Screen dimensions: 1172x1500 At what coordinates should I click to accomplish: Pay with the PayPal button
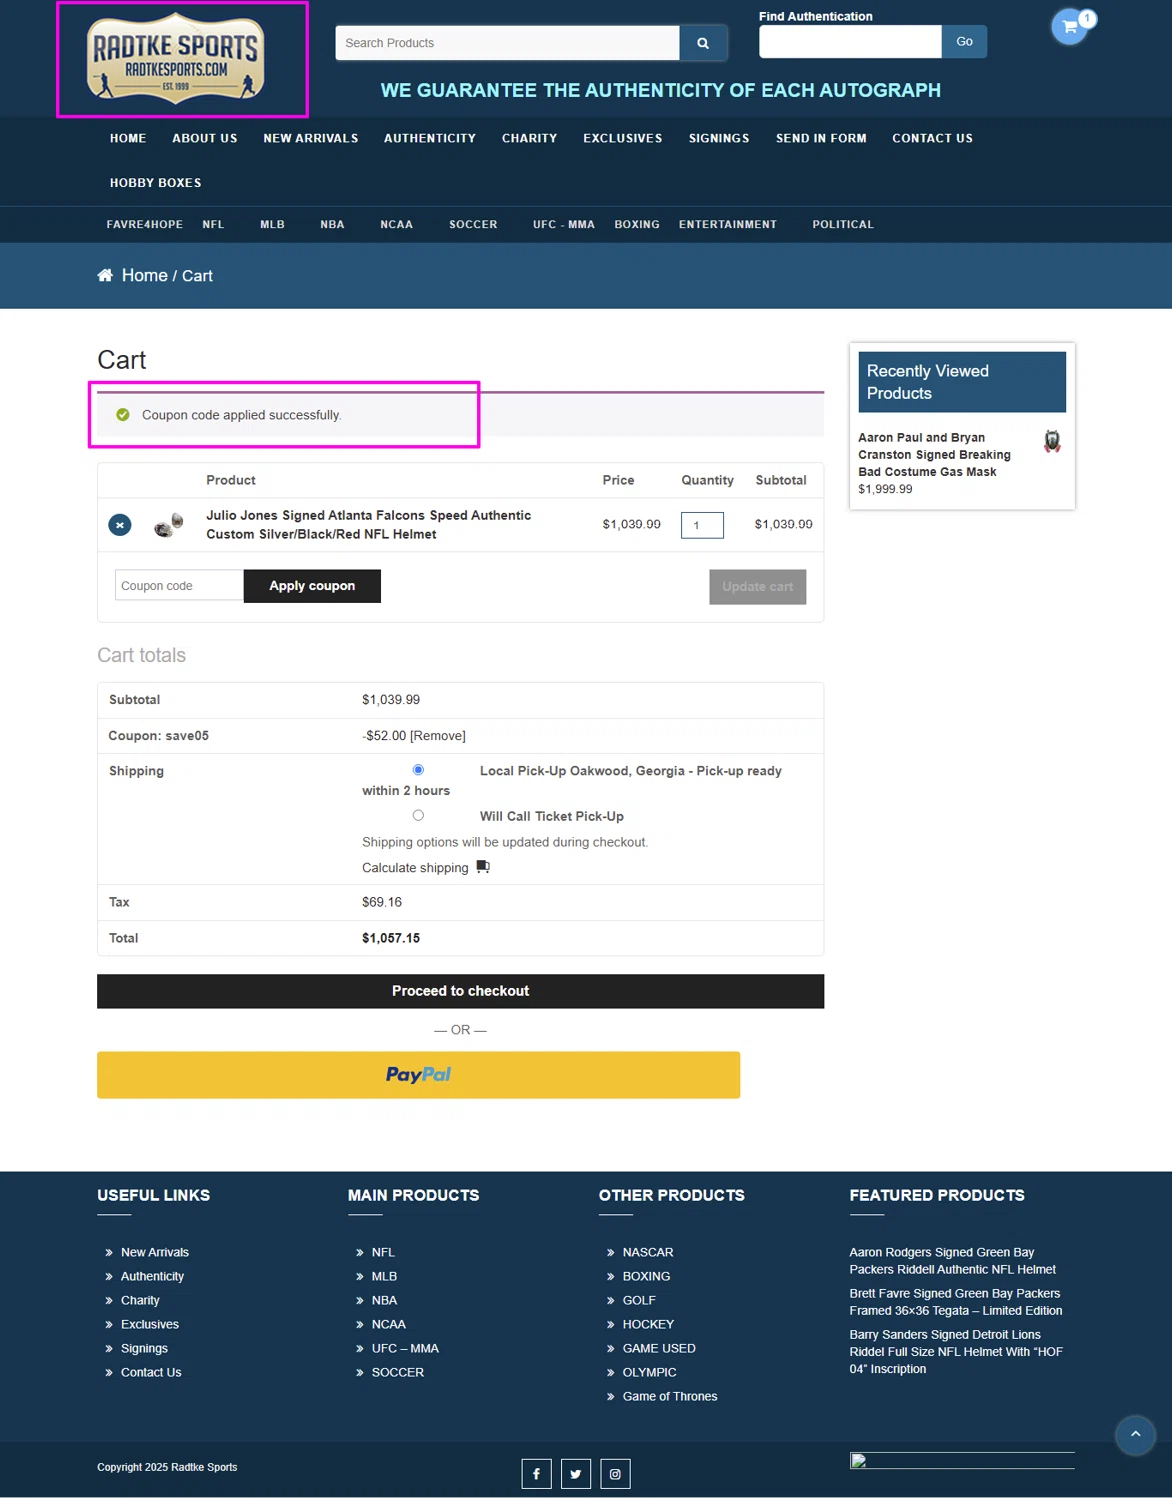418,1075
